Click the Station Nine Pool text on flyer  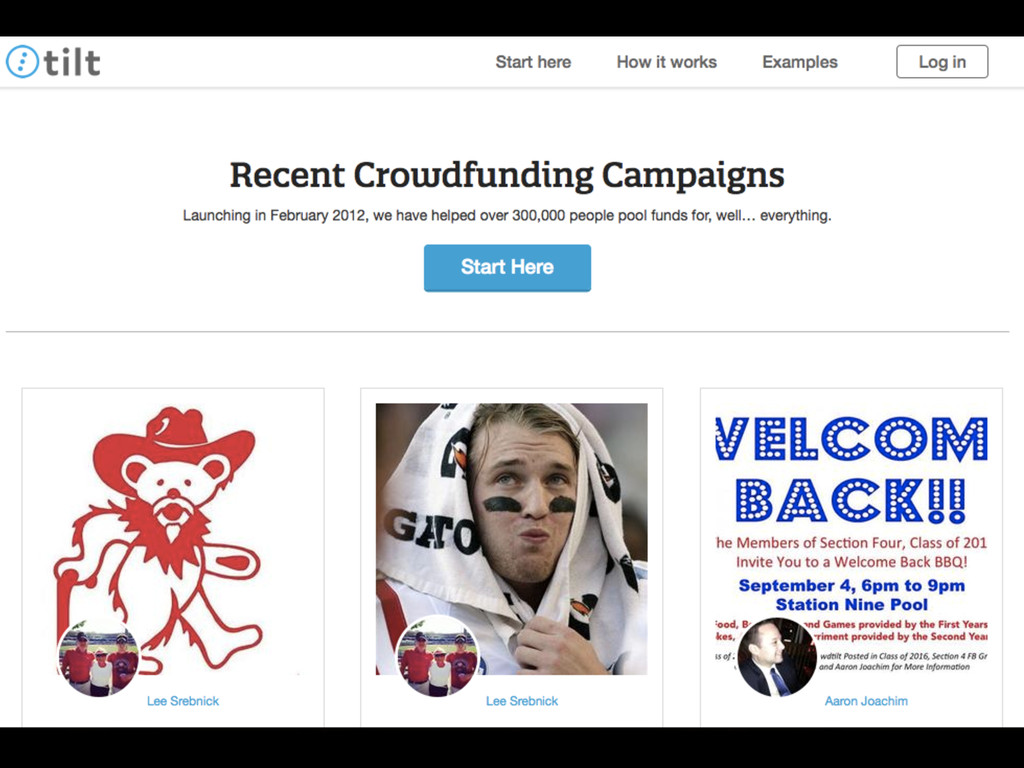tap(852, 605)
